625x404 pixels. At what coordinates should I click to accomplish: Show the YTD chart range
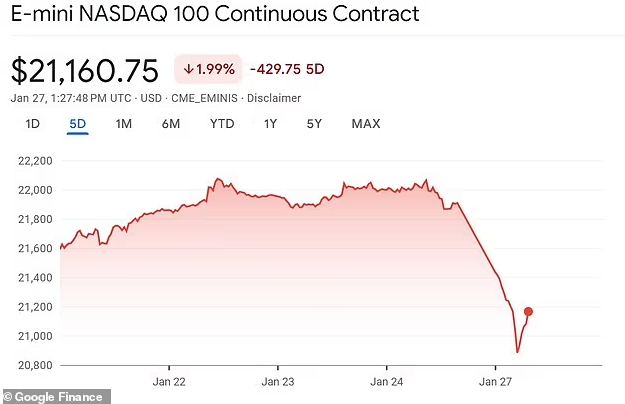tap(222, 124)
